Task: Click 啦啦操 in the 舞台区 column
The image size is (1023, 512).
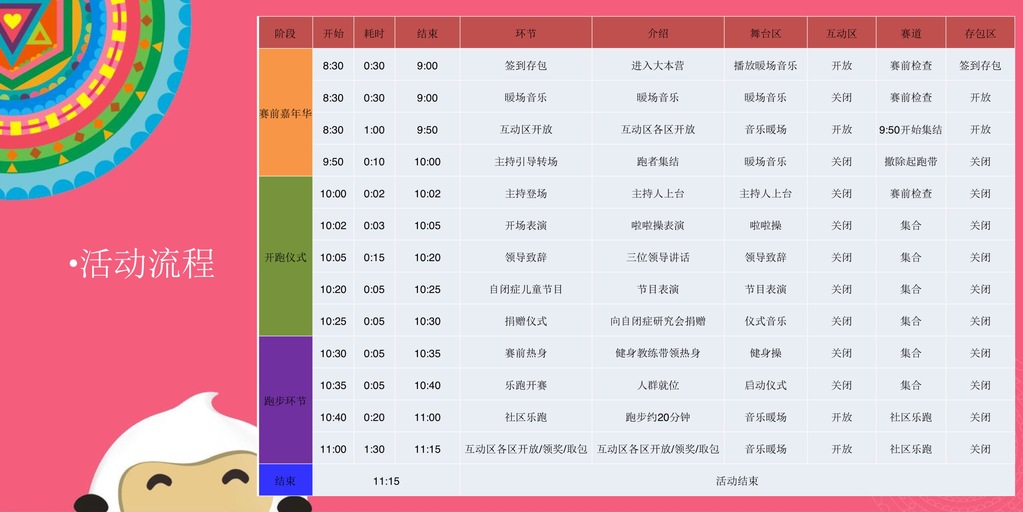Action: click(765, 225)
